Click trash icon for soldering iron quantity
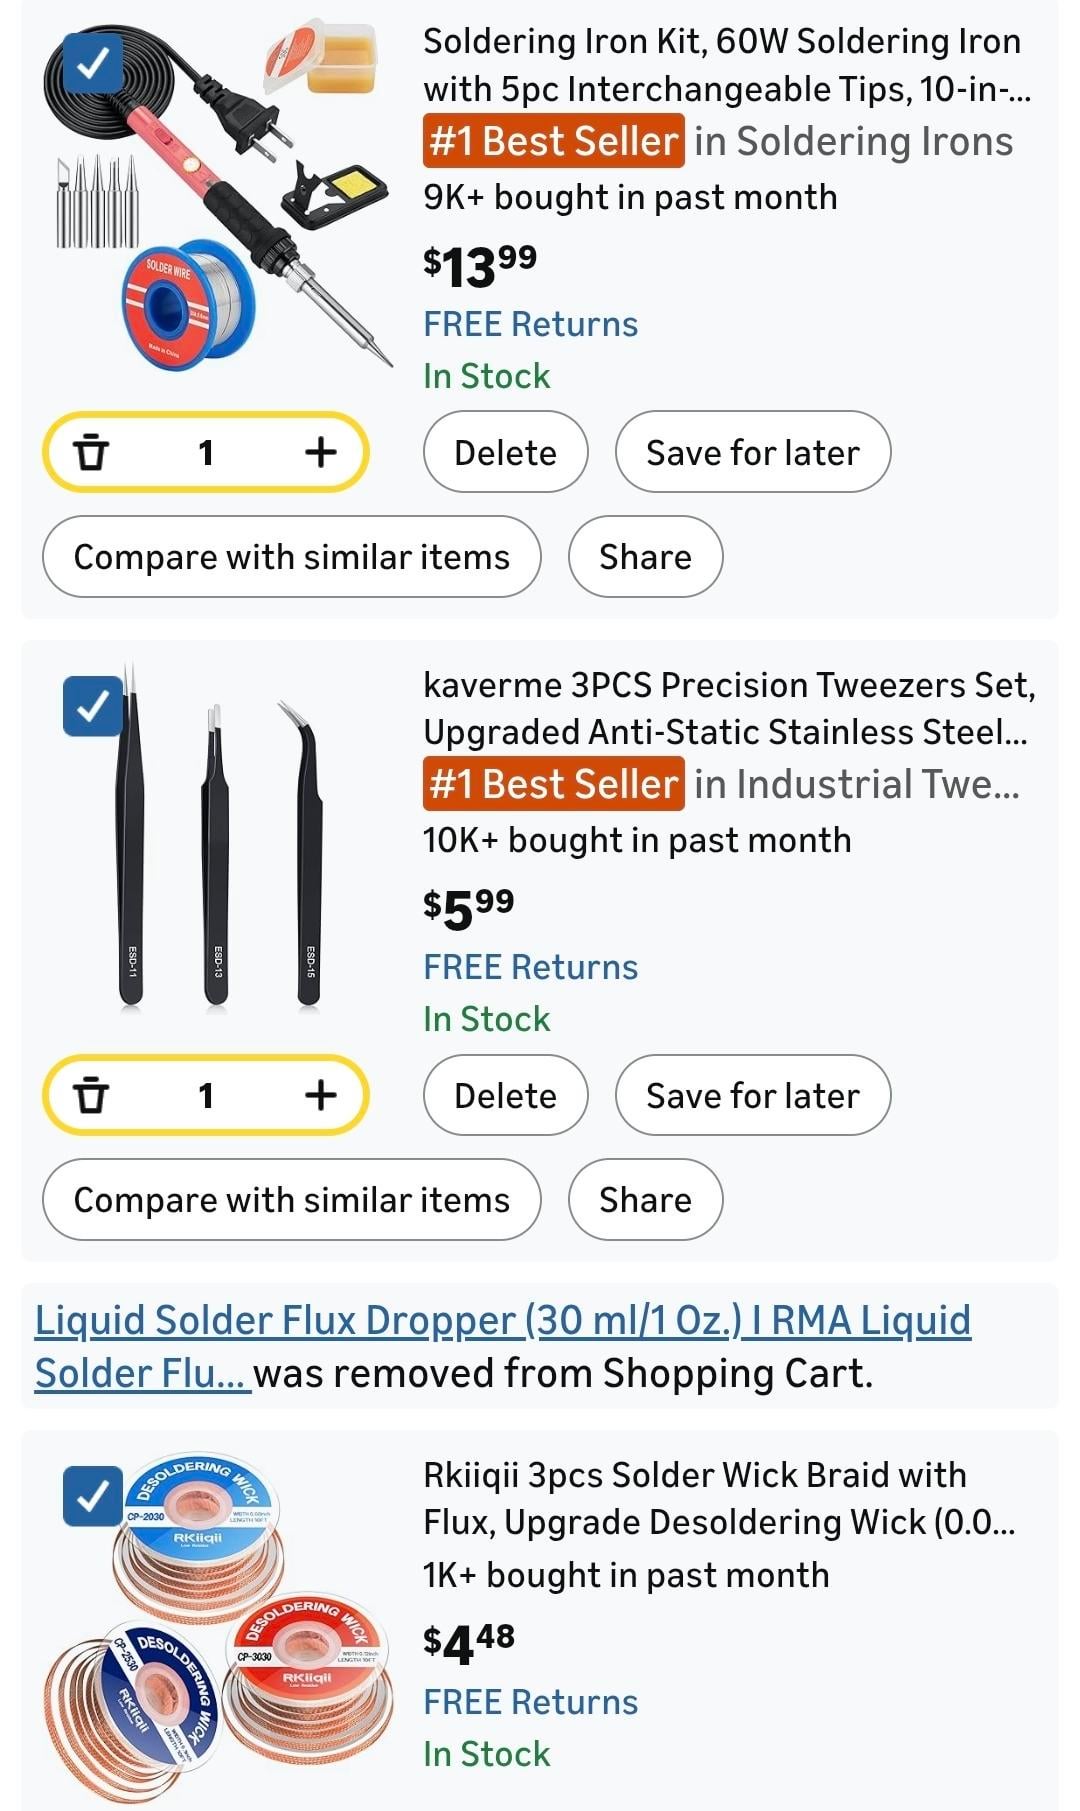This screenshot has width=1080, height=1811. pos(91,453)
